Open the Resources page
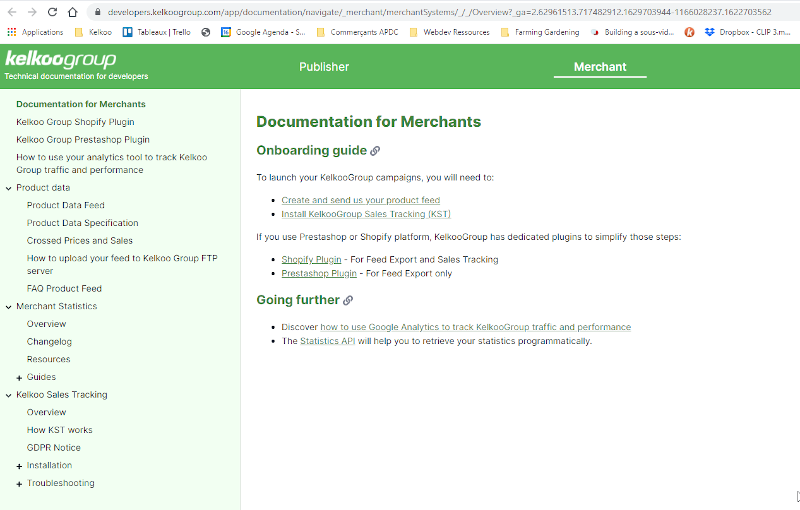 point(48,359)
